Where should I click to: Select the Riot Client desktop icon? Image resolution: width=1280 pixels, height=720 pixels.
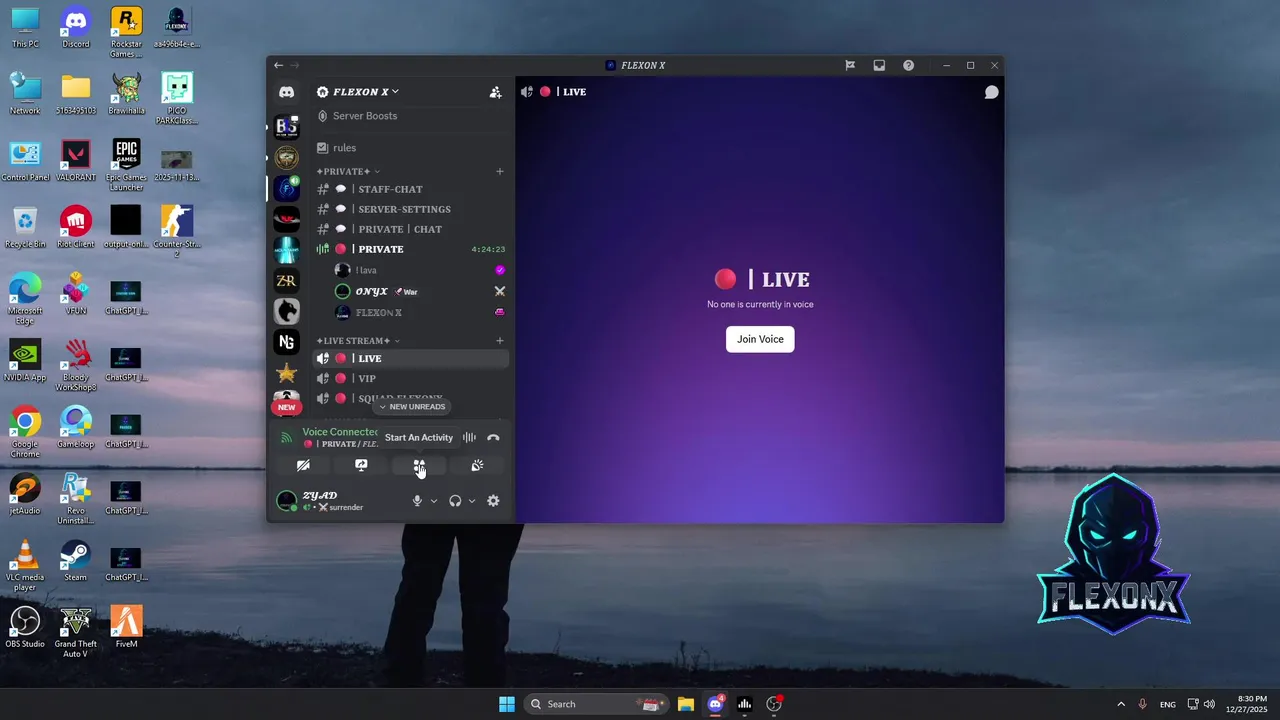coord(76,227)
